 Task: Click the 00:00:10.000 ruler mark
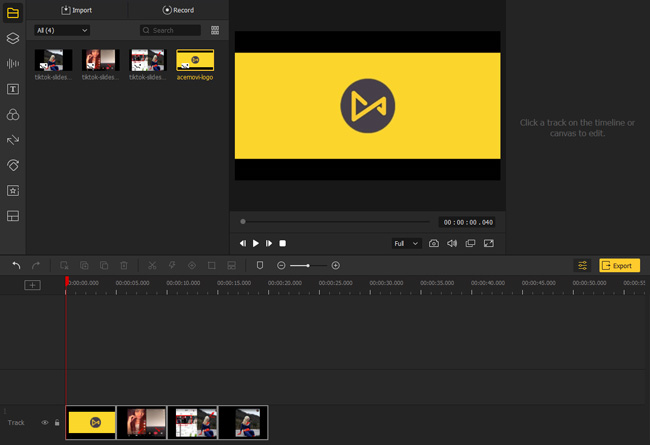[x=183, y=283]
